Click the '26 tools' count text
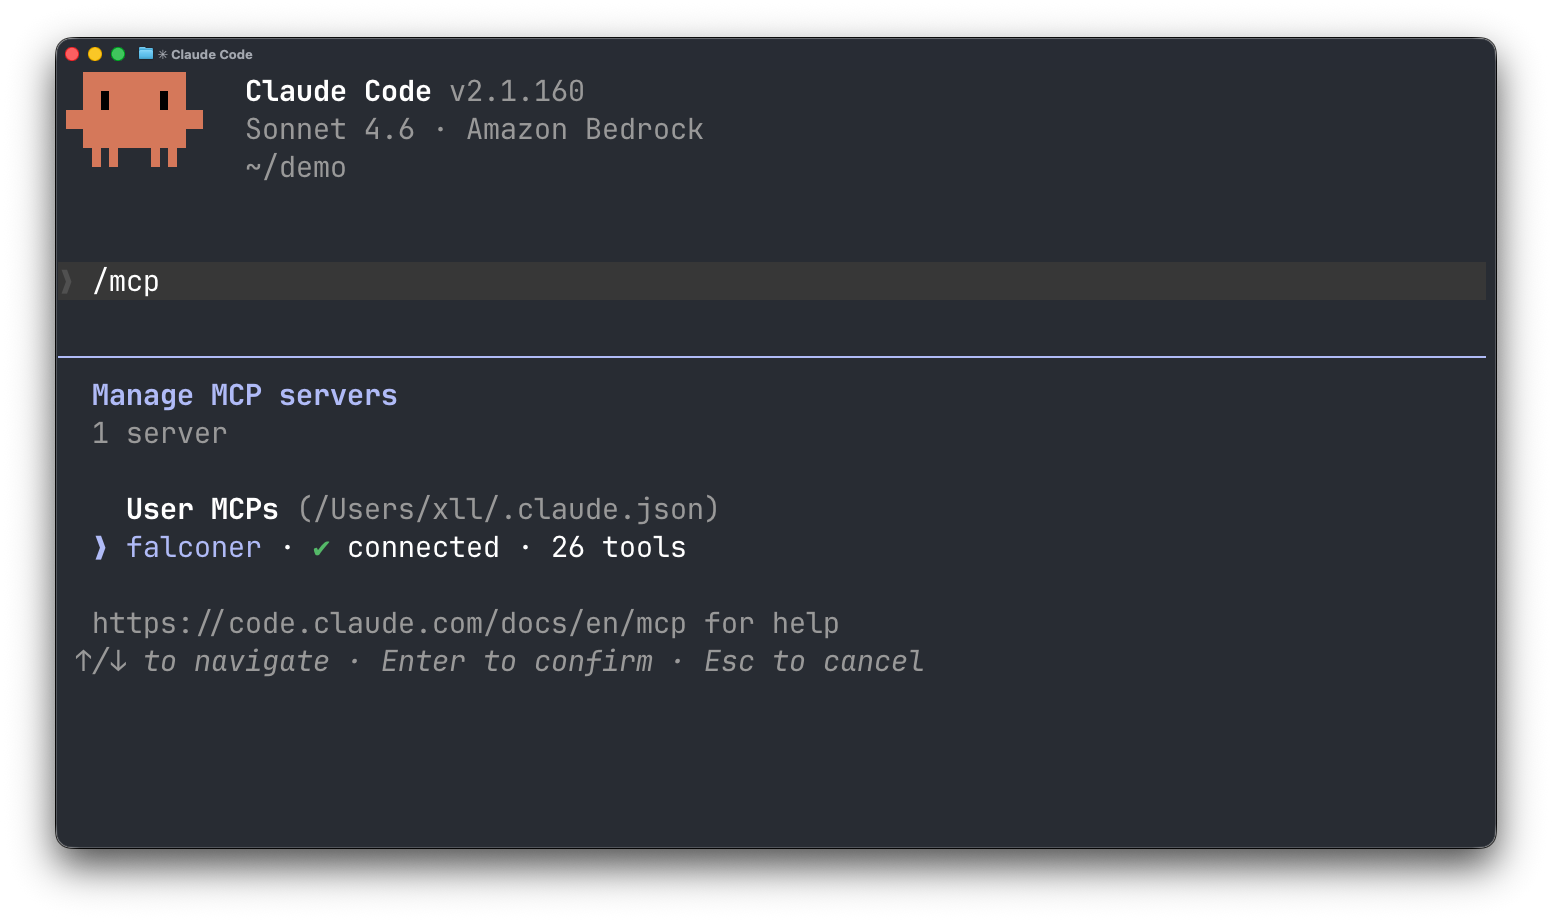 pos(619,548)
